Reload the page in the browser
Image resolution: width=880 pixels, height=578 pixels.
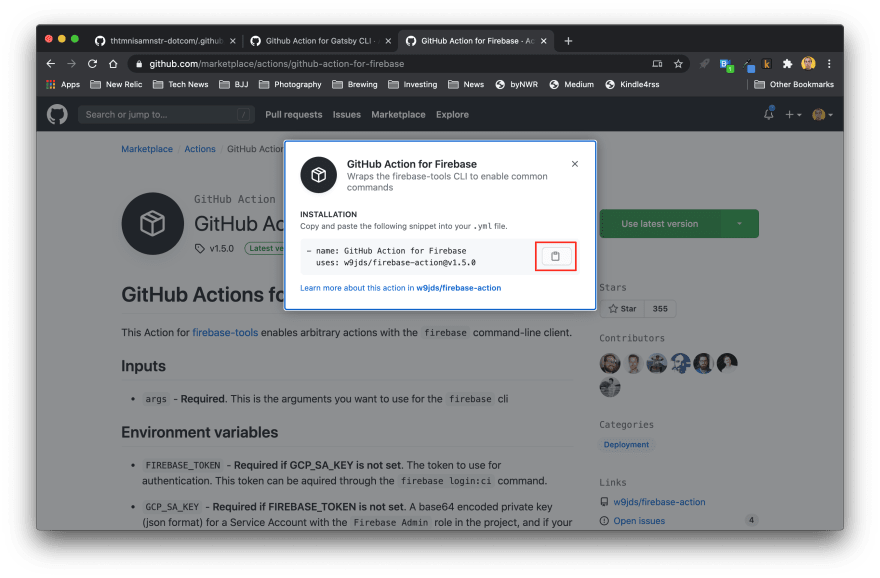point(91,63)
